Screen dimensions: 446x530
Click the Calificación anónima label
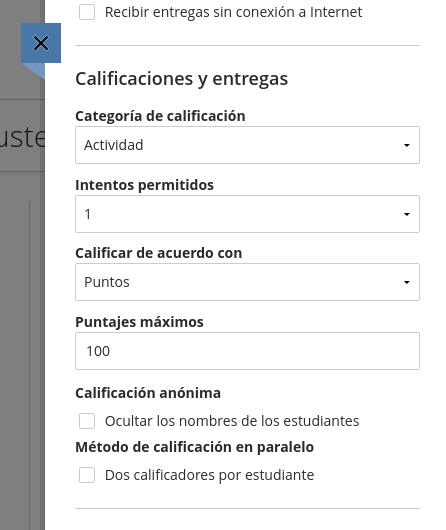tap(148, 393)
